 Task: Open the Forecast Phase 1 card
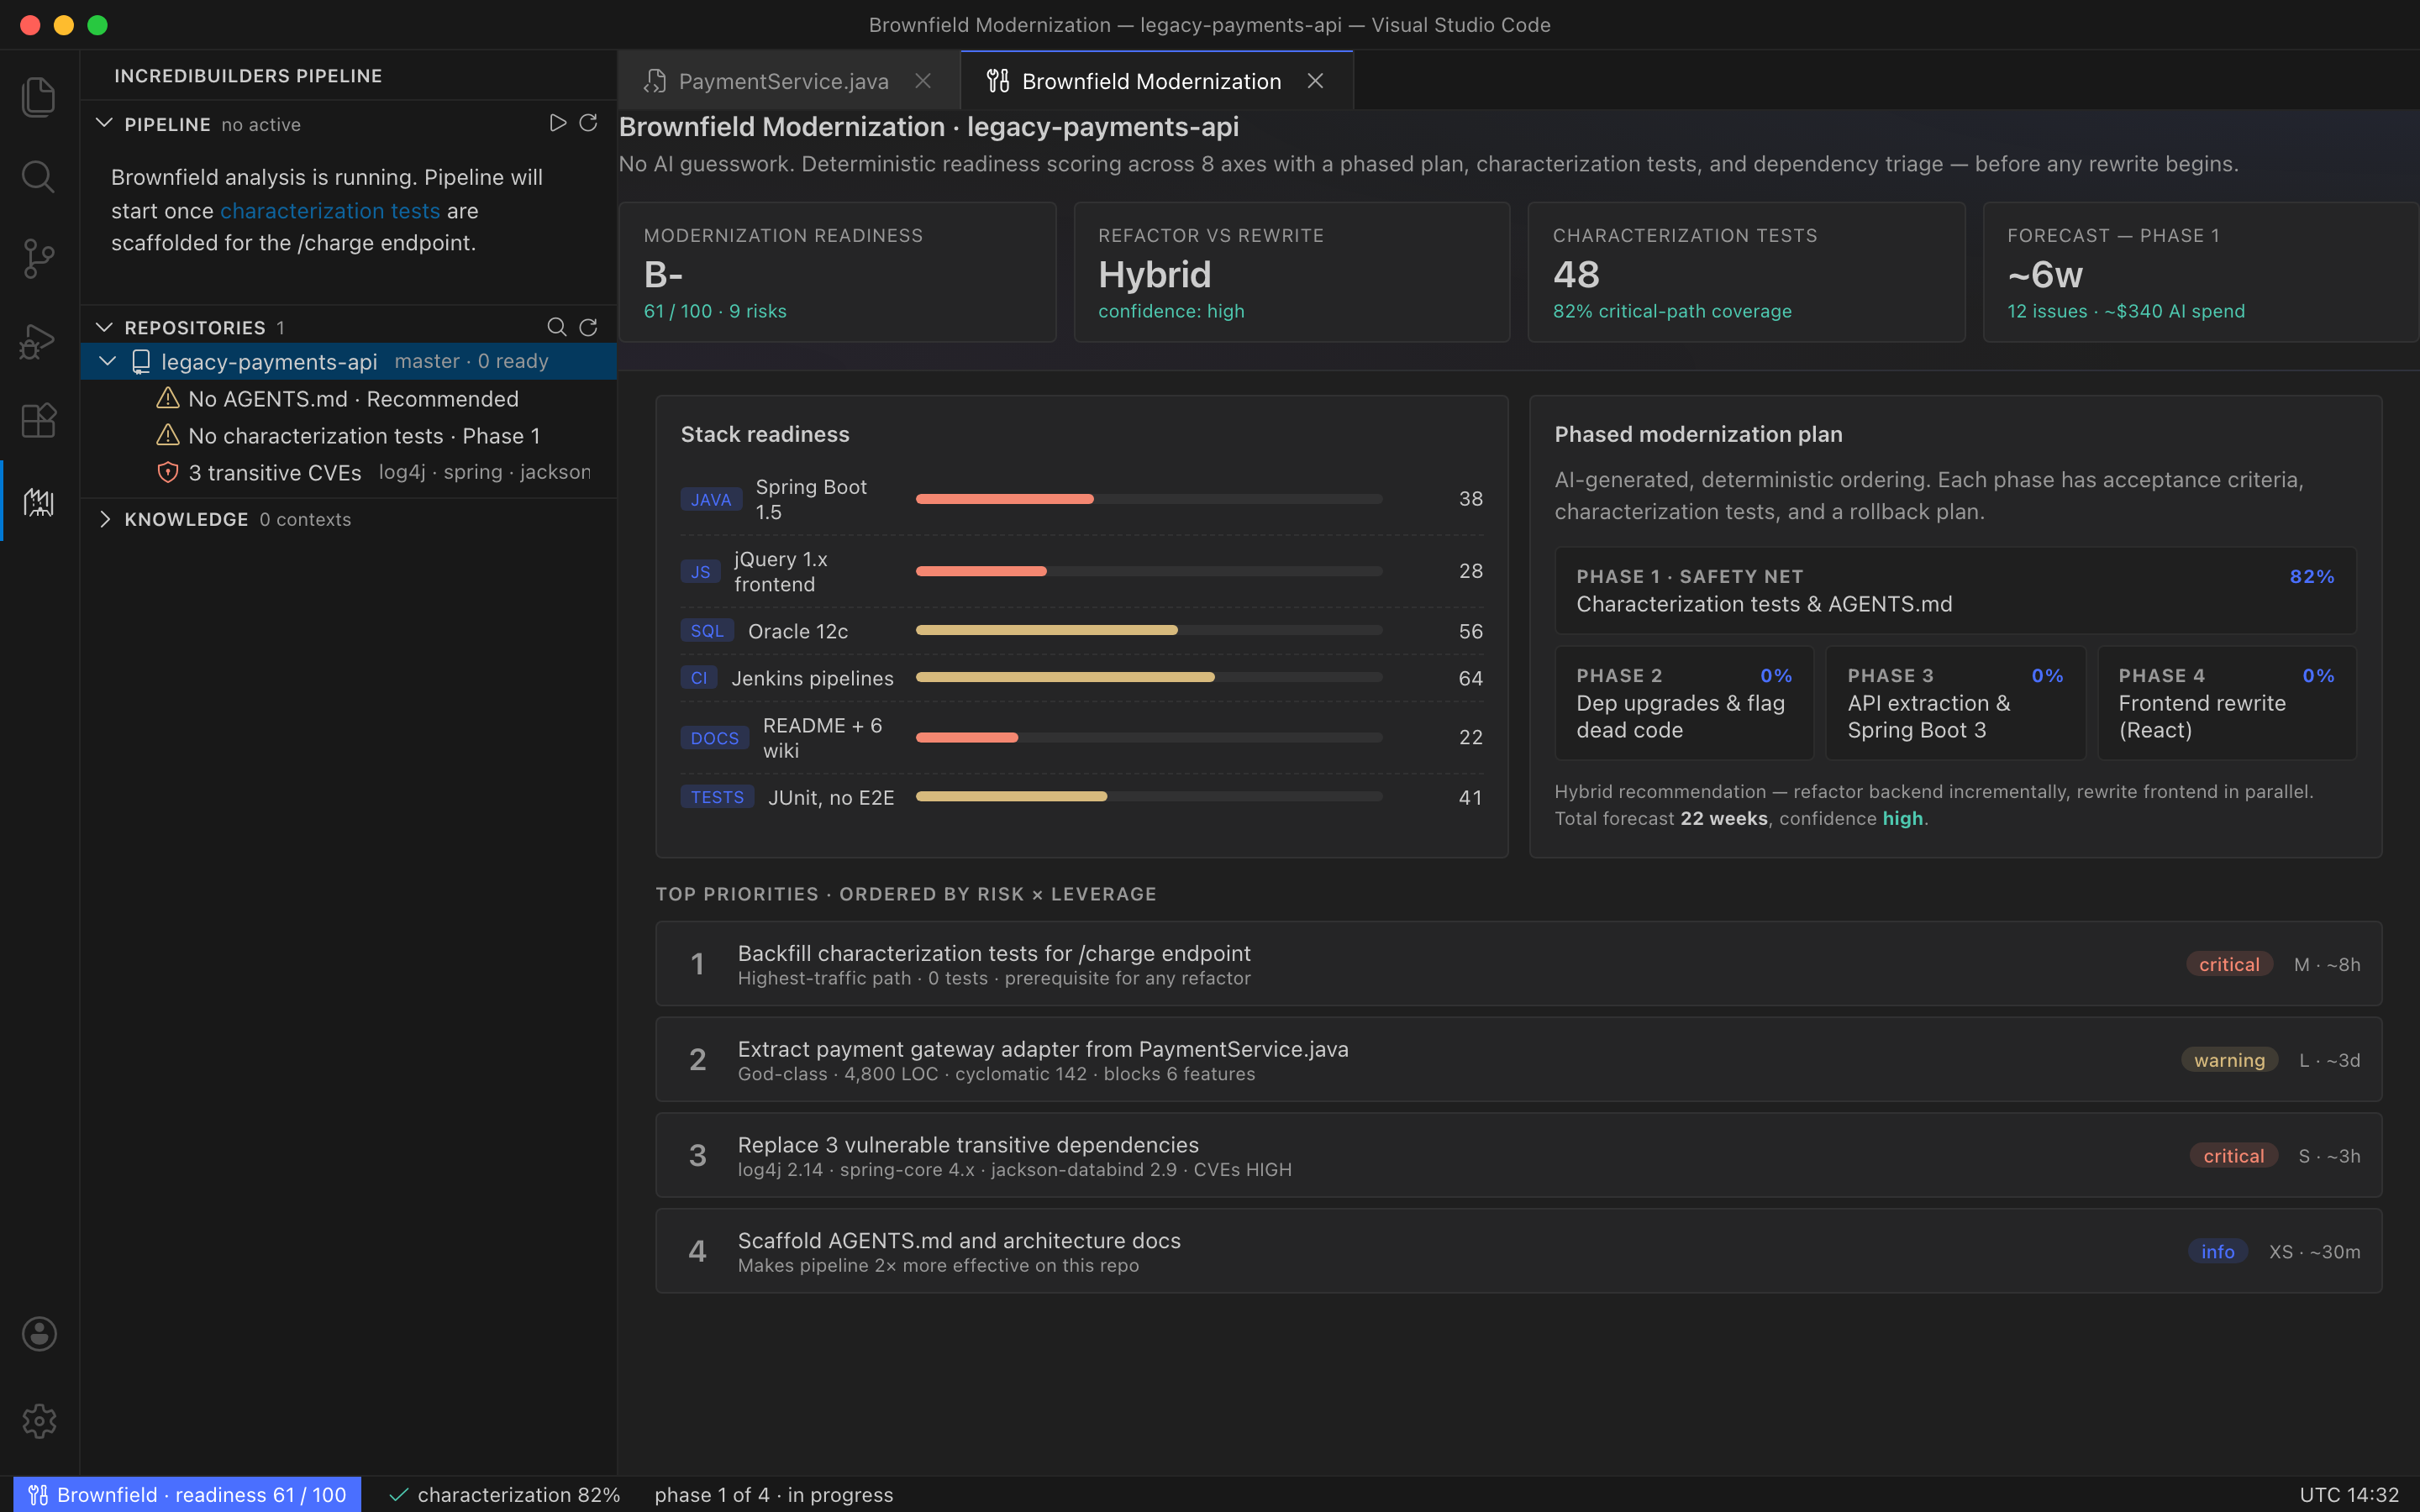2201,272
